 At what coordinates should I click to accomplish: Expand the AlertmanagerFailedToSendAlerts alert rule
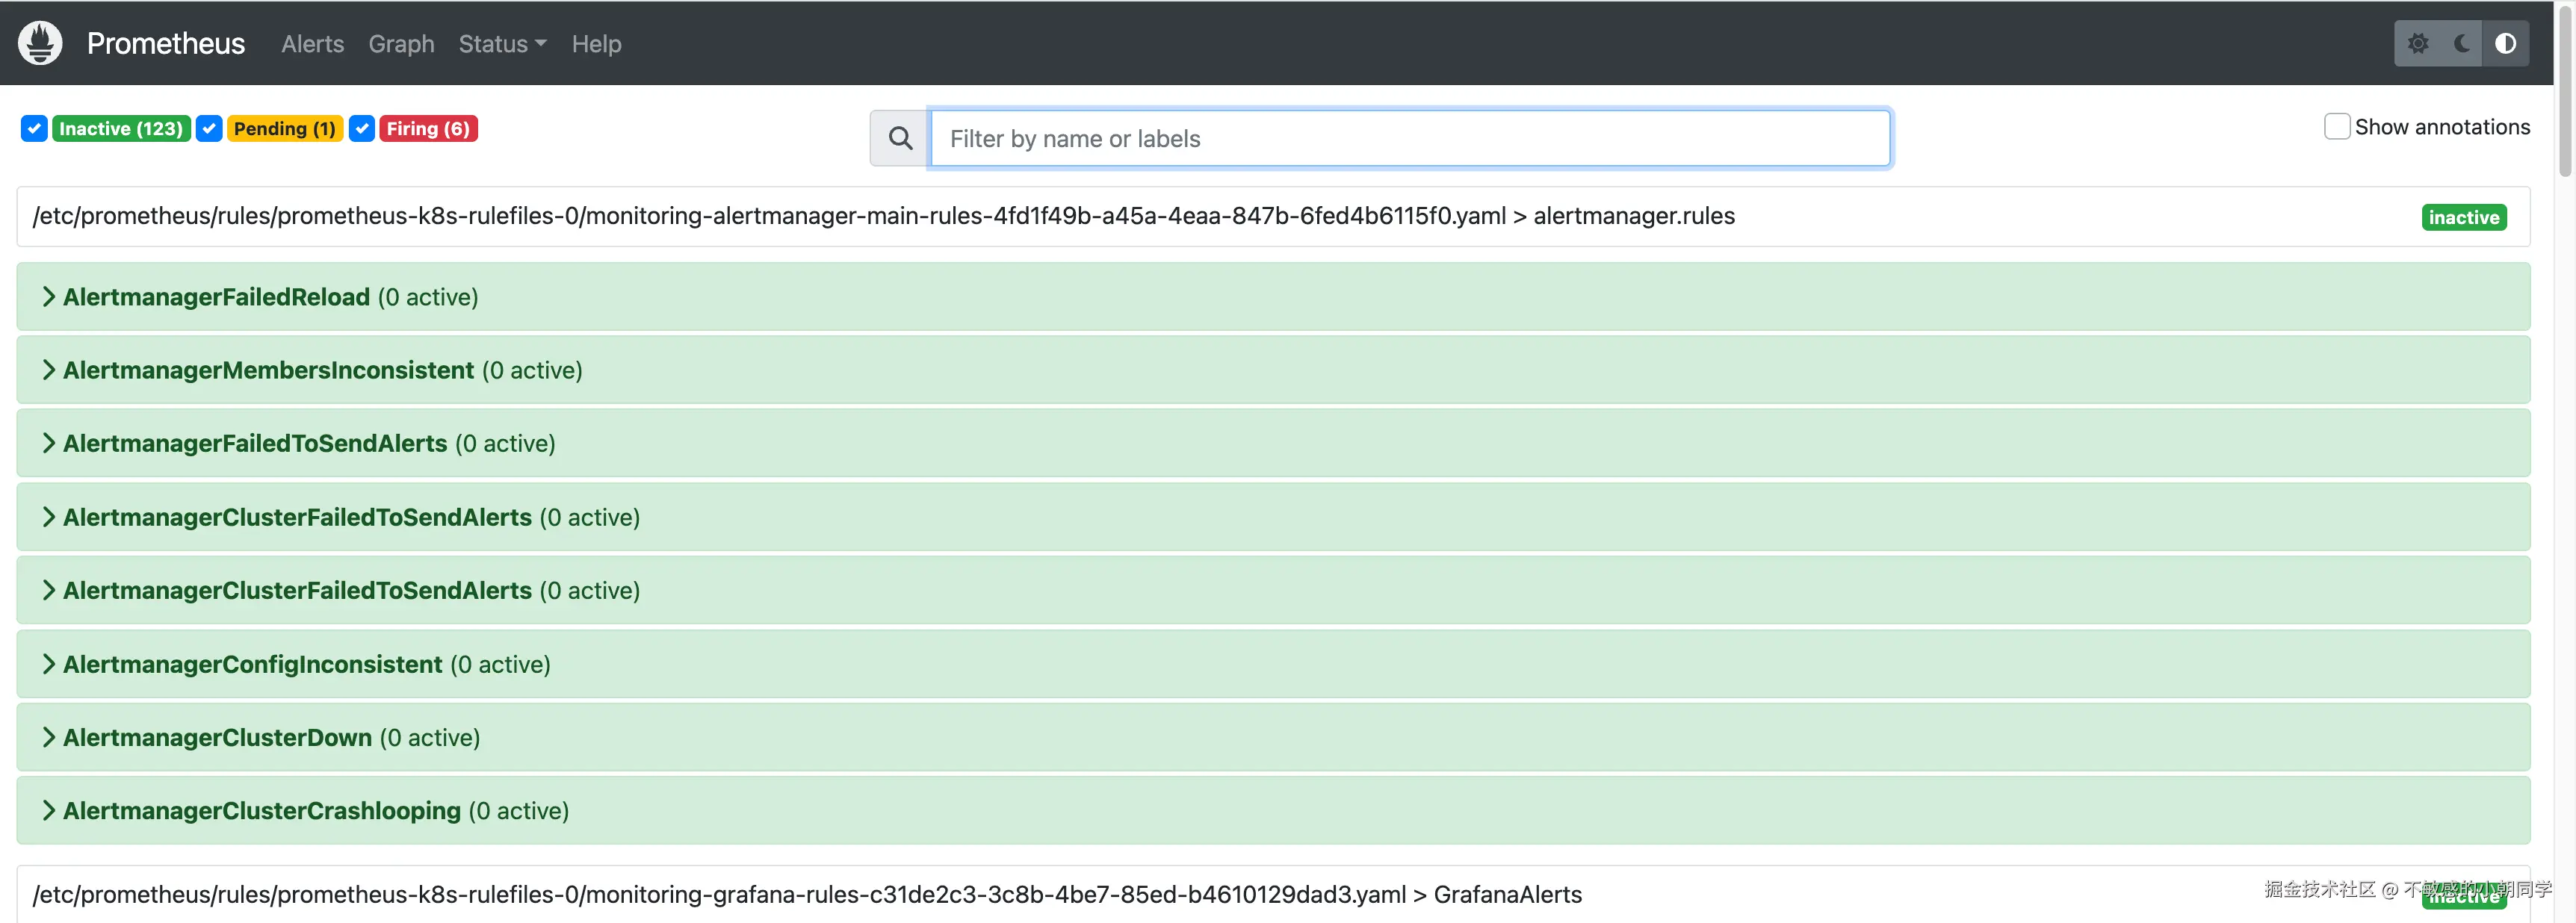pyautogui.click(x=255, y=443)
